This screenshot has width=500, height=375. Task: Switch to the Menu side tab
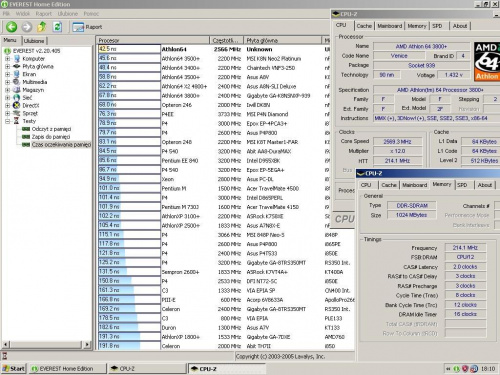tap(10, 40)
